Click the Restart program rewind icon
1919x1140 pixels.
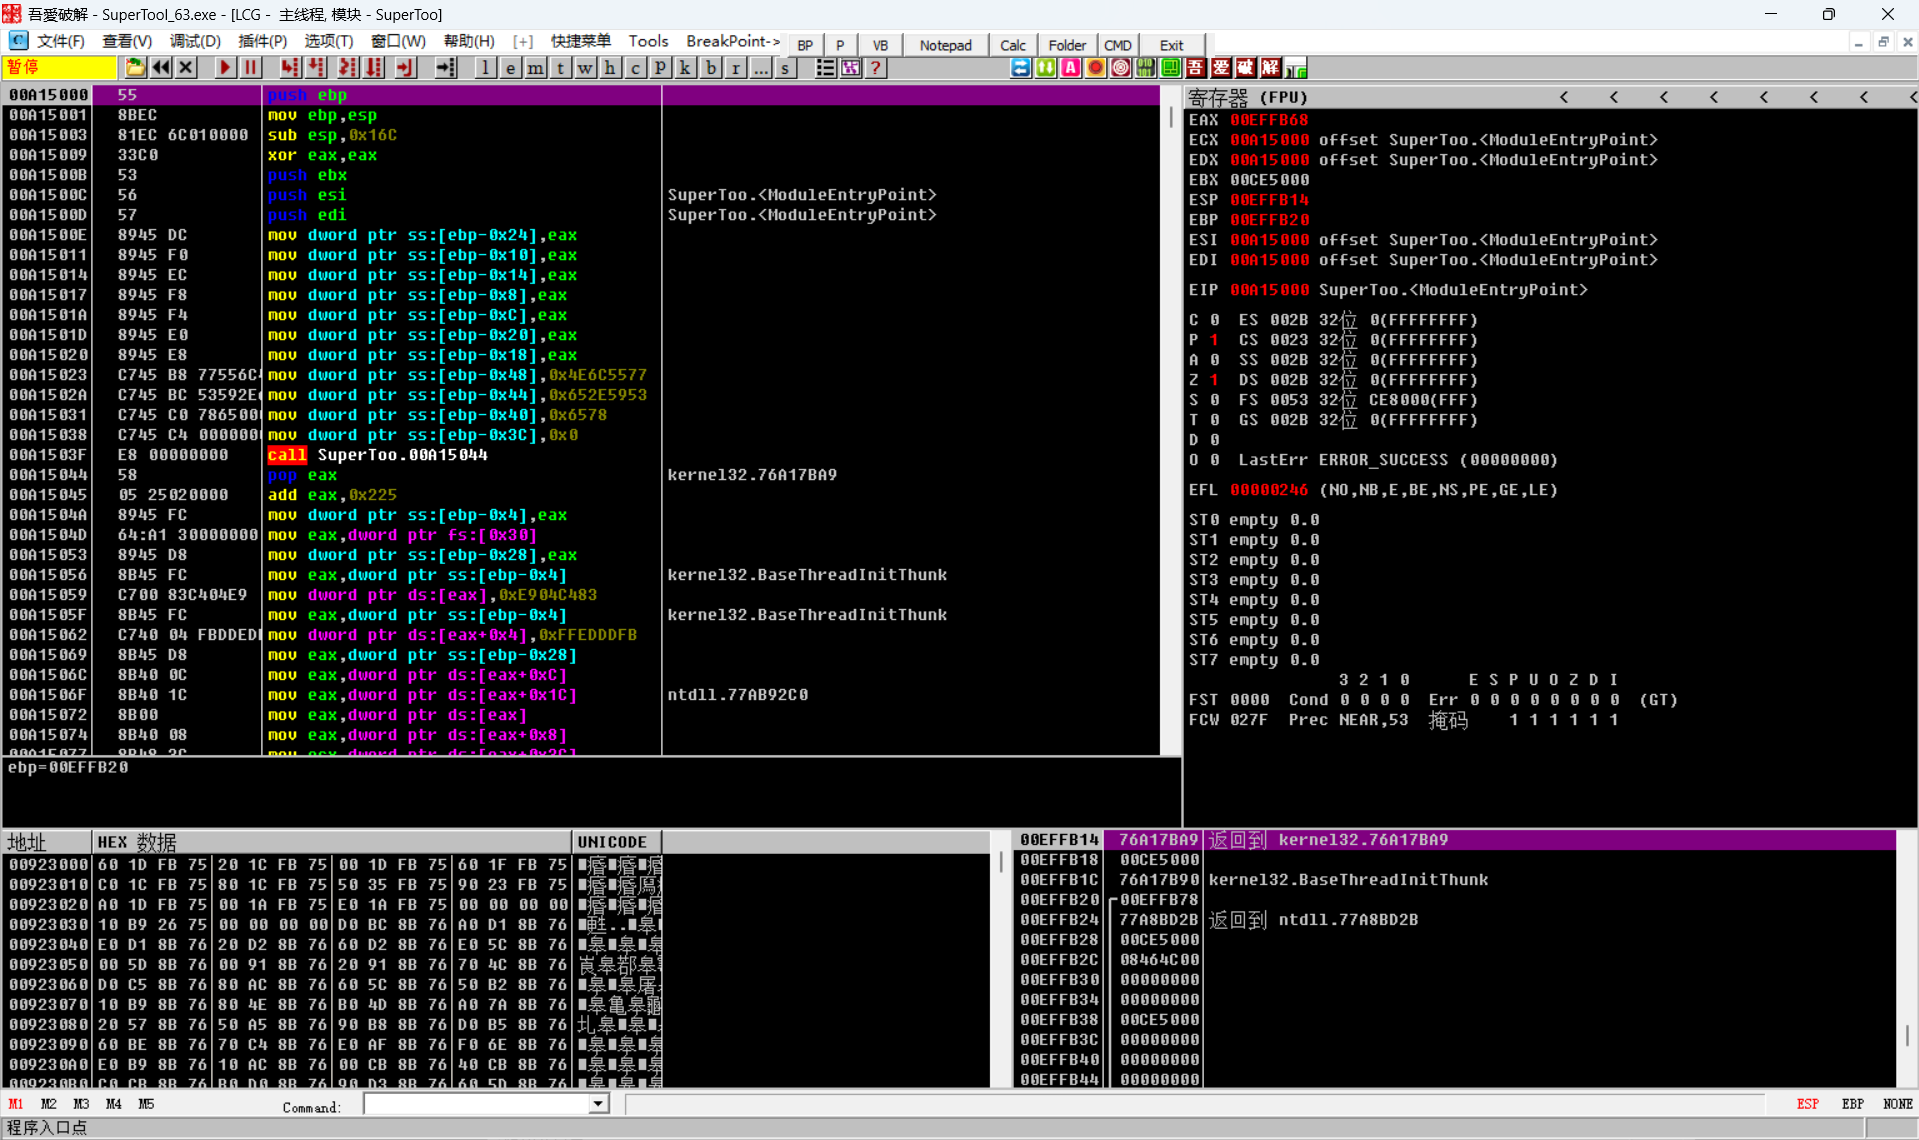pos(160,68)
